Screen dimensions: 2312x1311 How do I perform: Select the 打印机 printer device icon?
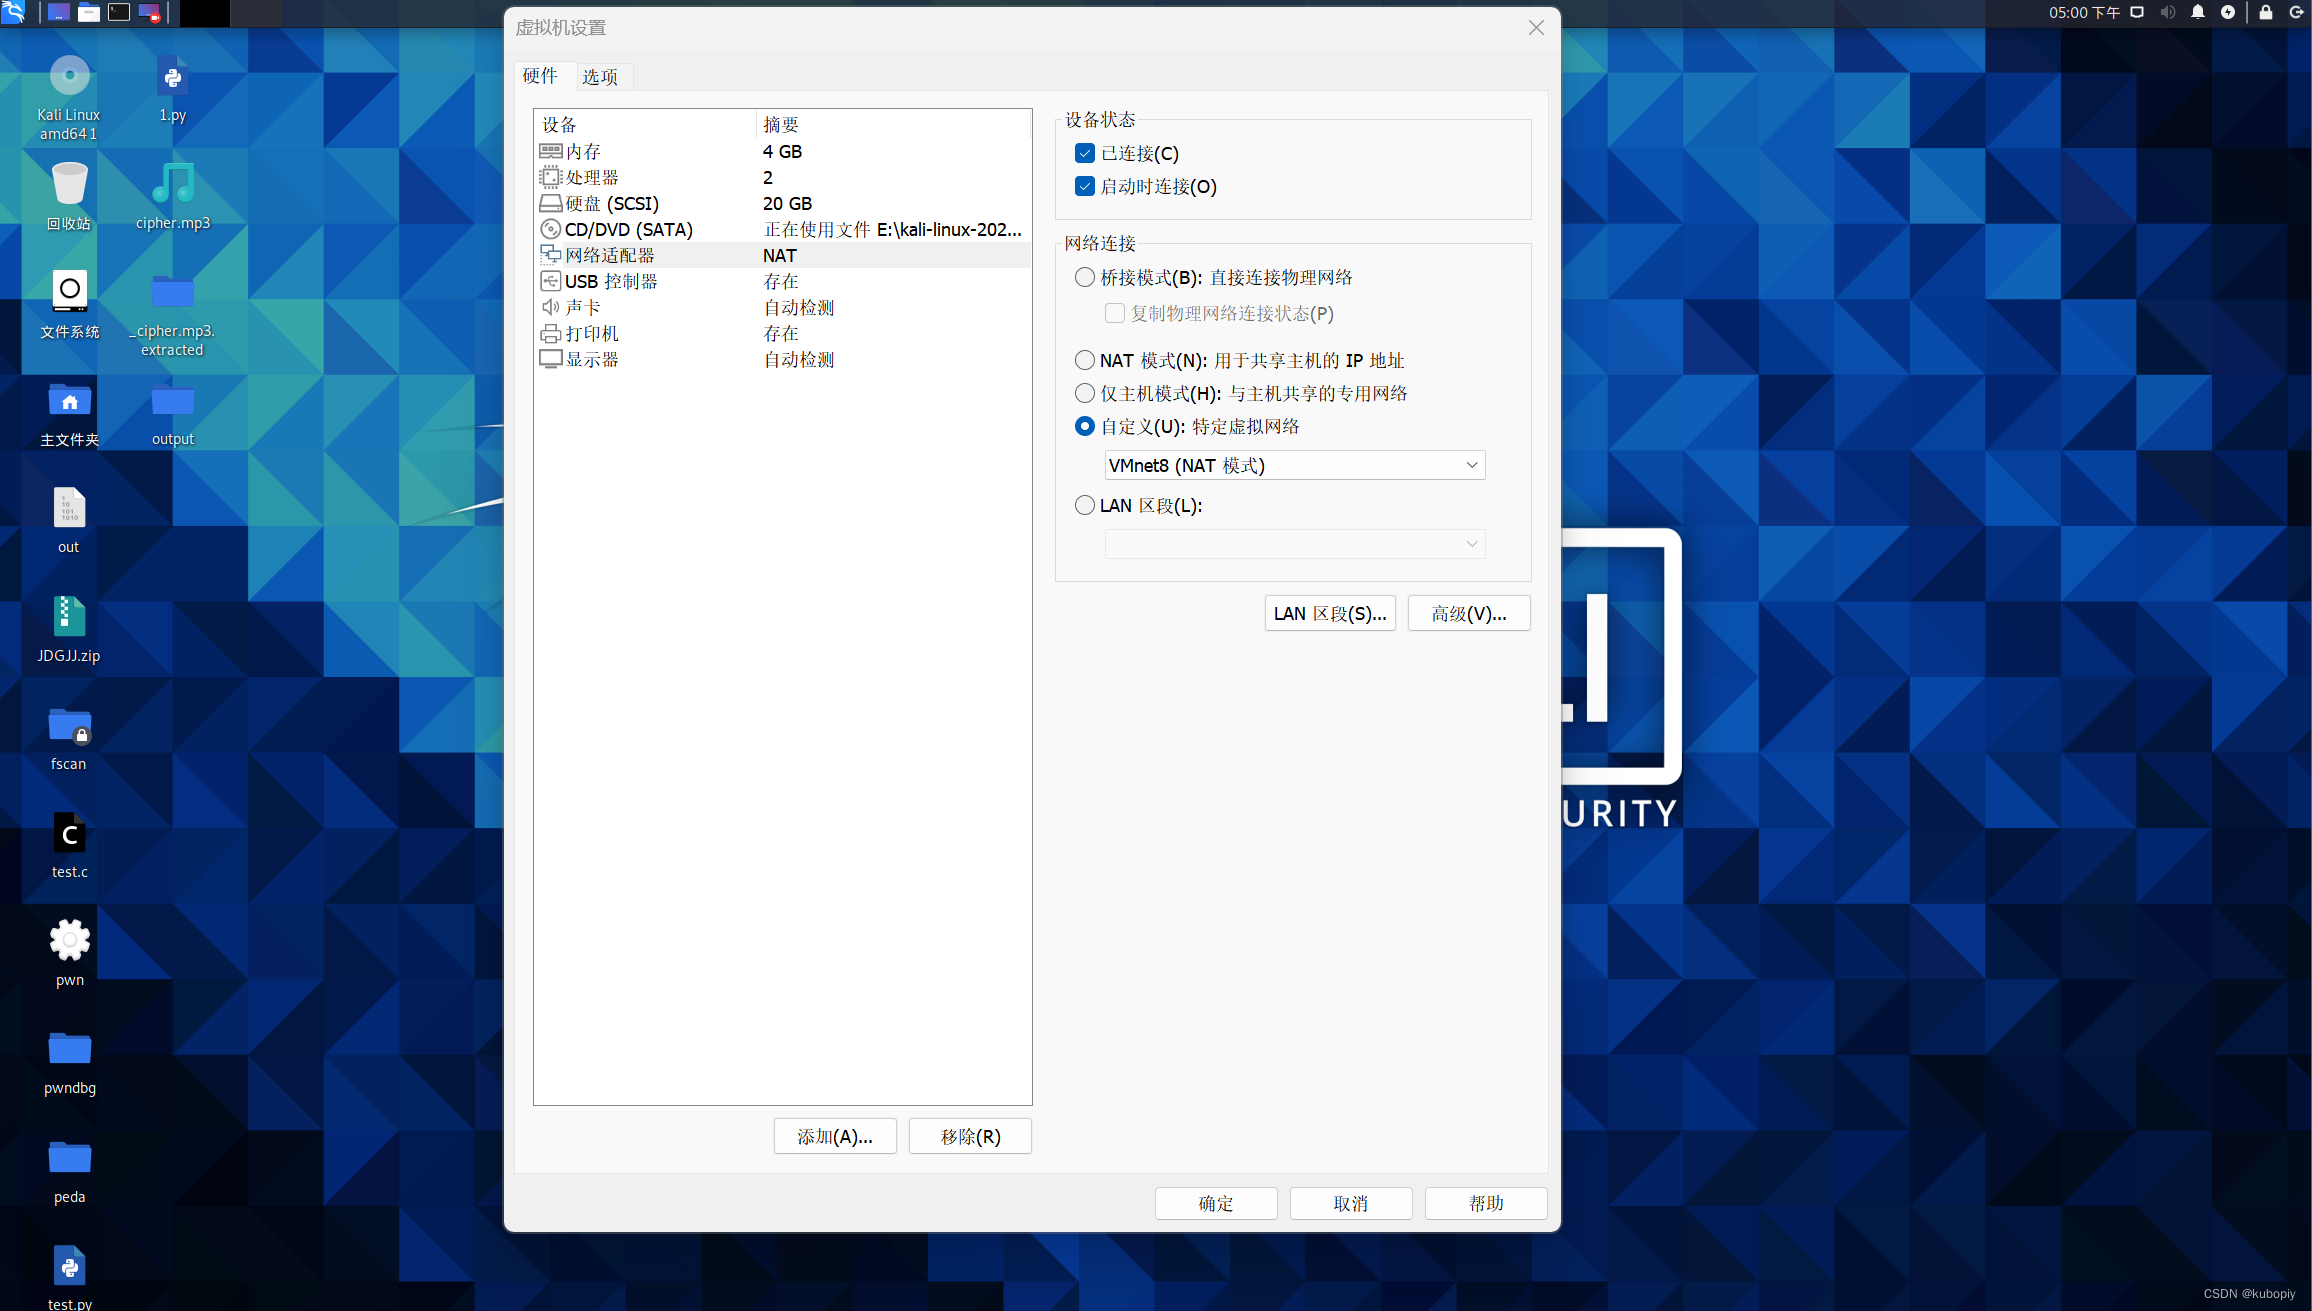tap(550, 333)
